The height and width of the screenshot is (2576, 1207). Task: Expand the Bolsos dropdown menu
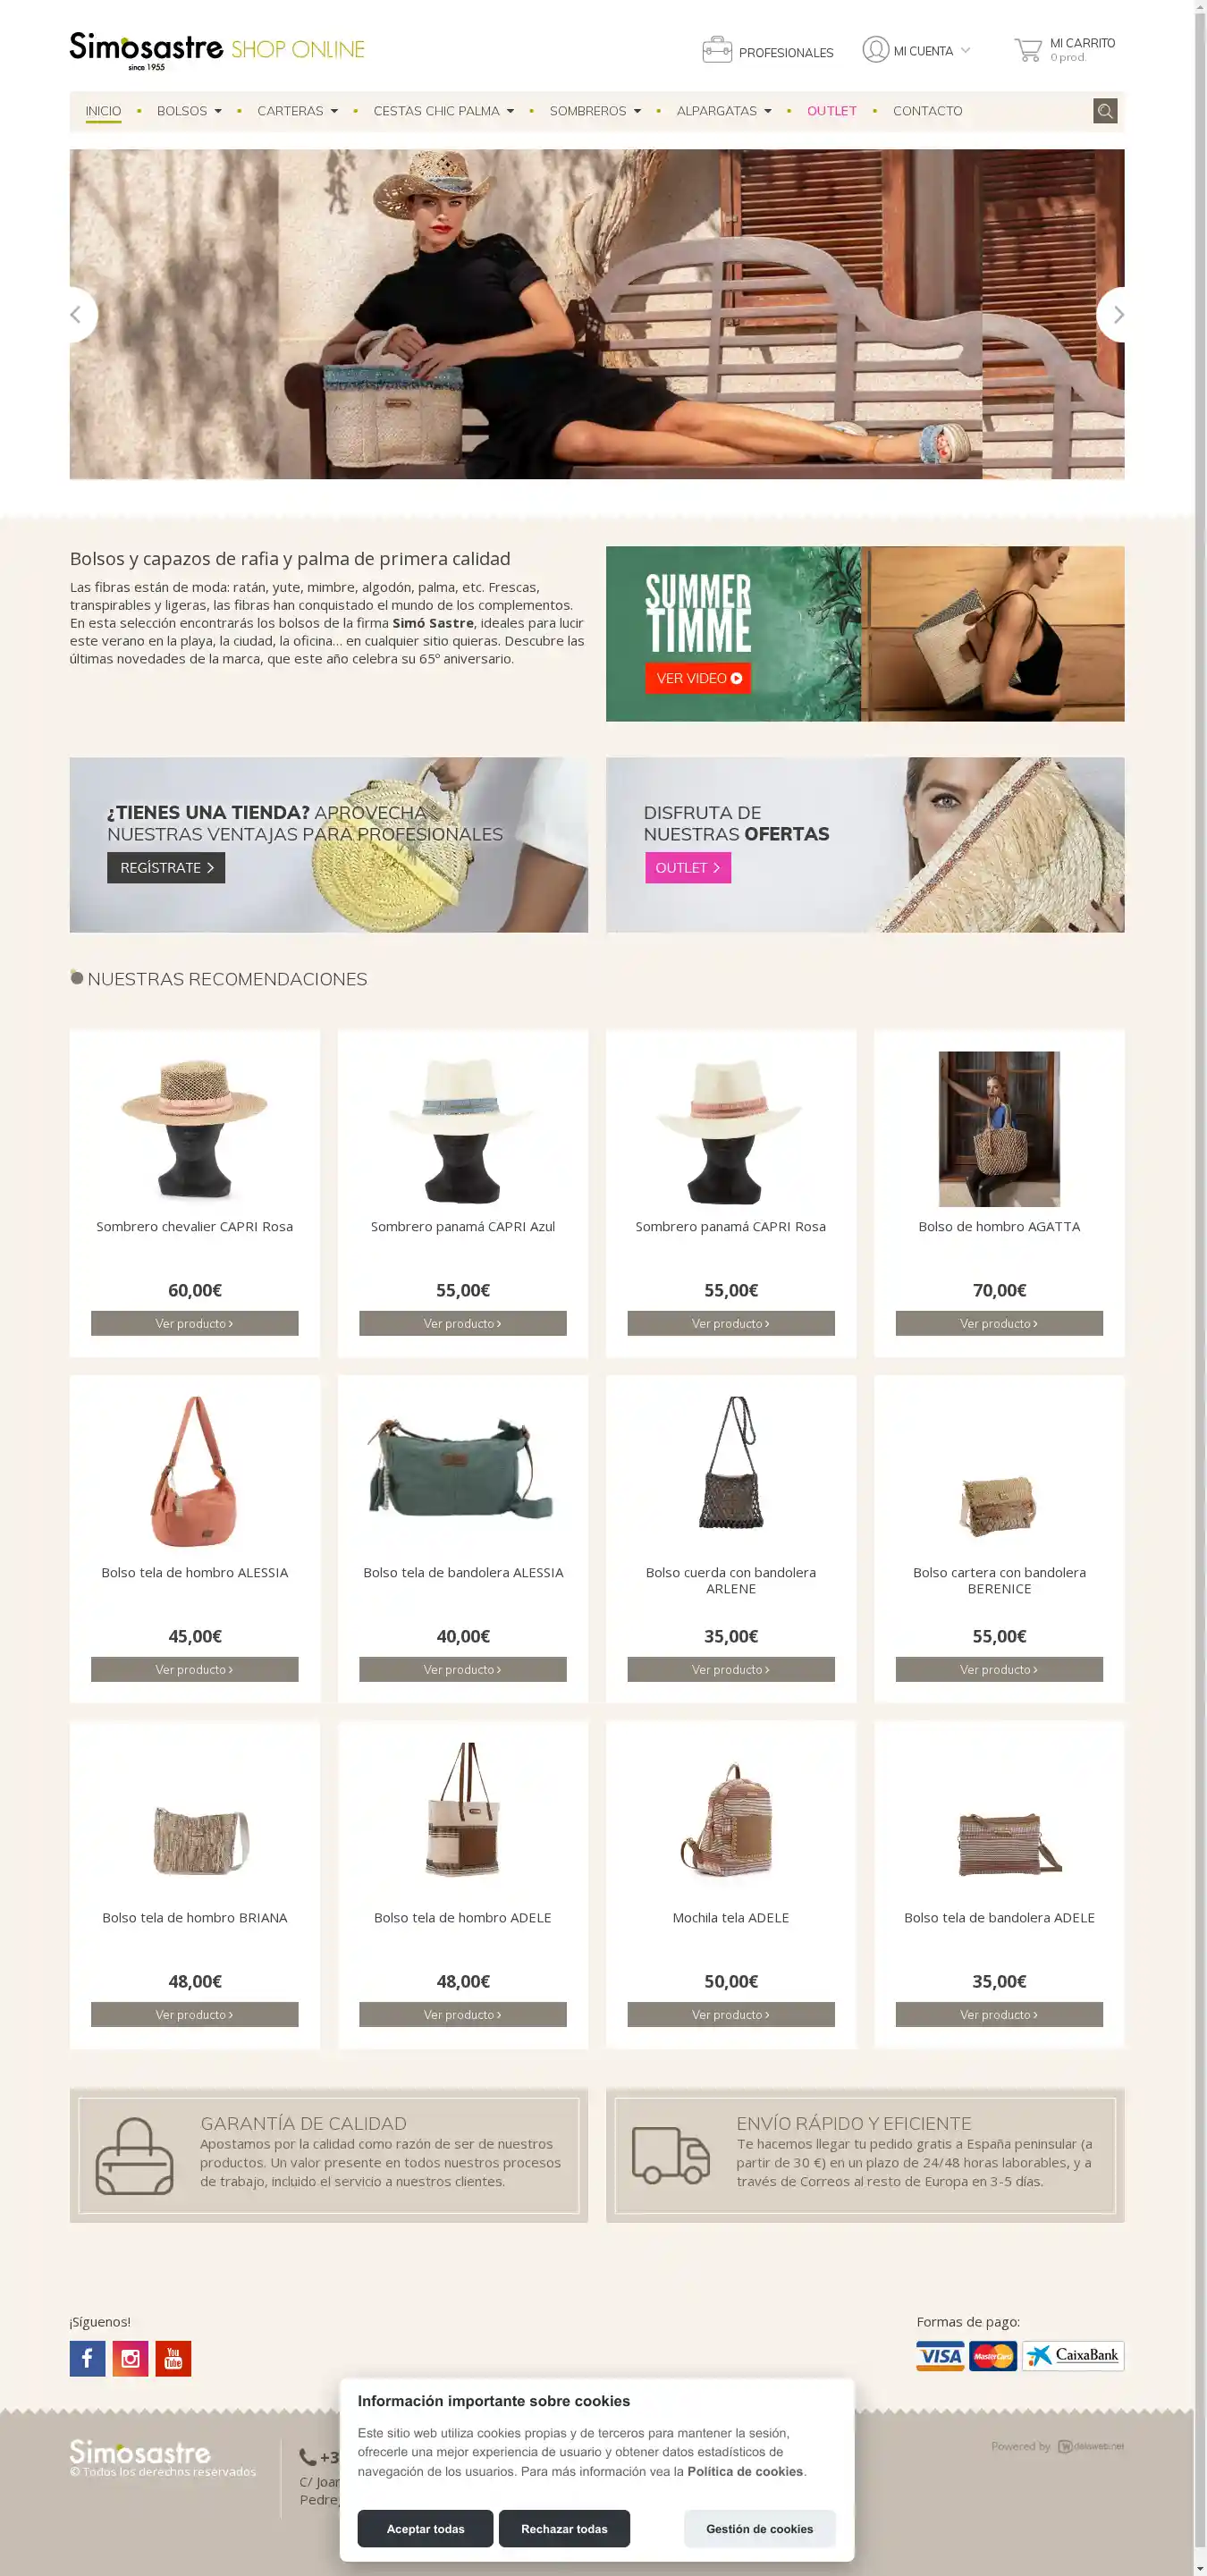189,111
